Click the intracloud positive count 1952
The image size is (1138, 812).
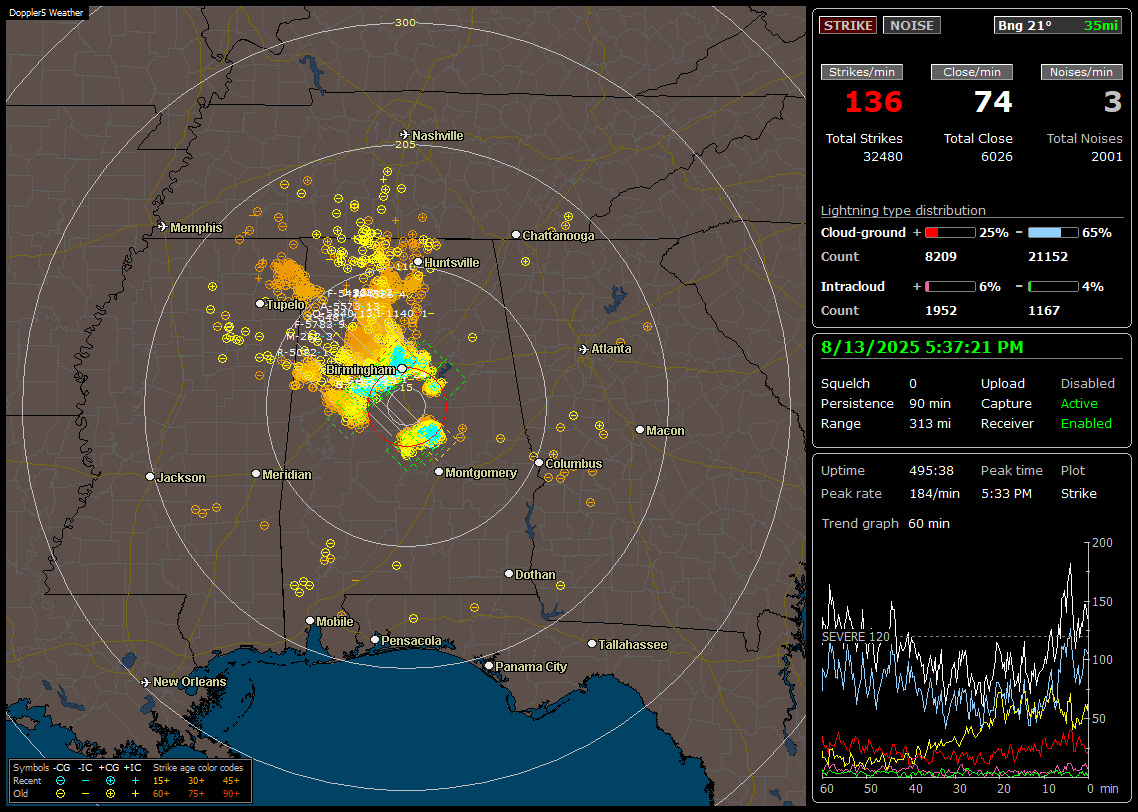coord(941,311)
